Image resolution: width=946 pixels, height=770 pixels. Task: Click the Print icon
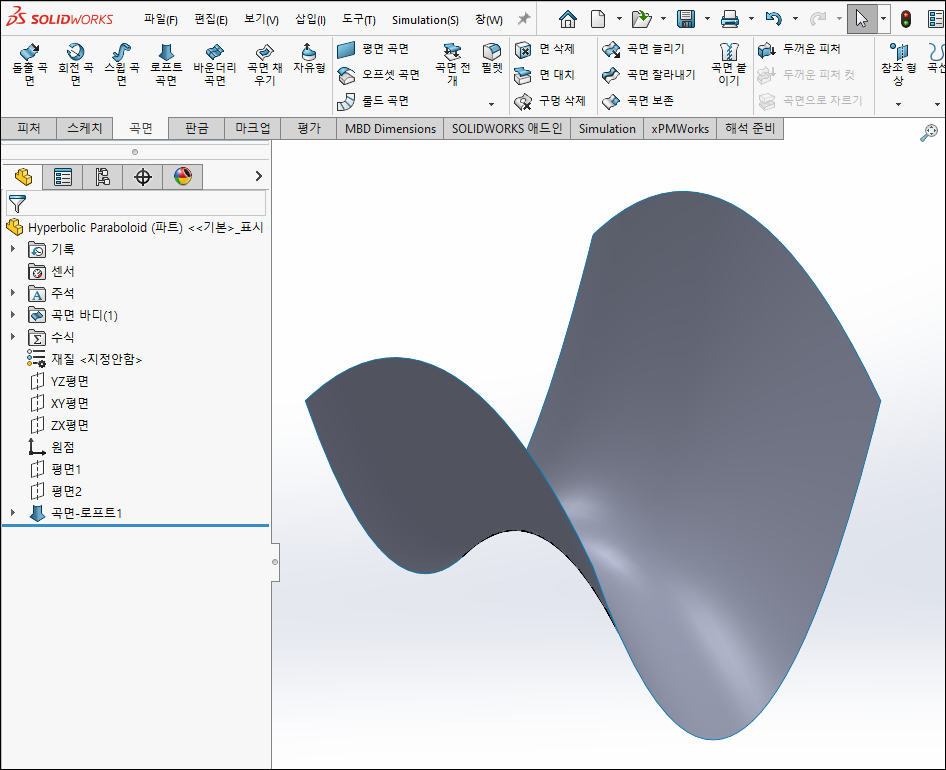(729, 19)
